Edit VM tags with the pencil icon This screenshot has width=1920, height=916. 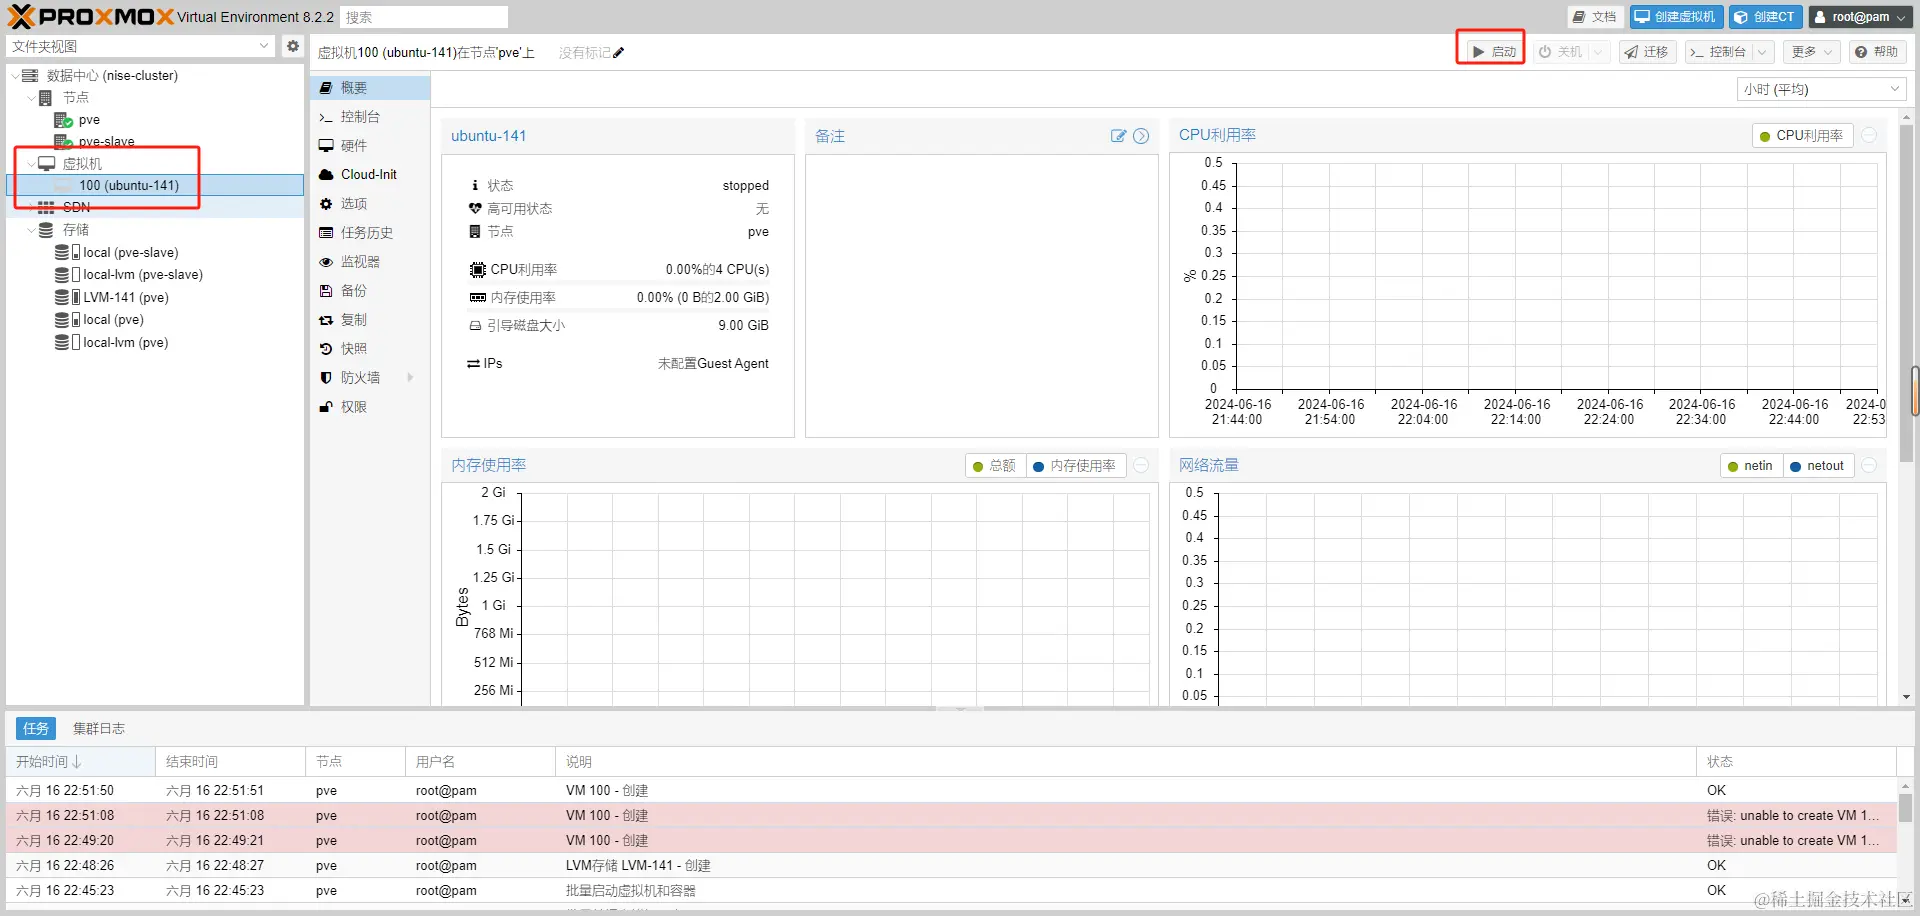click(x=619, y=53)
